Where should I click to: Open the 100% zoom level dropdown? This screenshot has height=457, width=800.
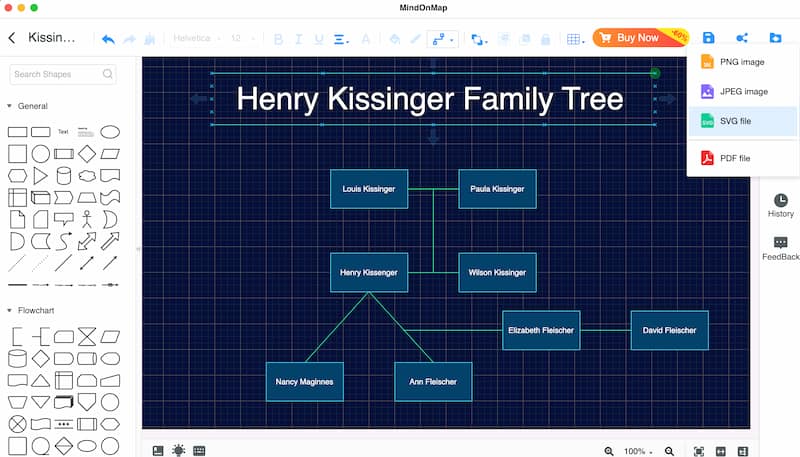pyautogui.click(x=638, y=451)
